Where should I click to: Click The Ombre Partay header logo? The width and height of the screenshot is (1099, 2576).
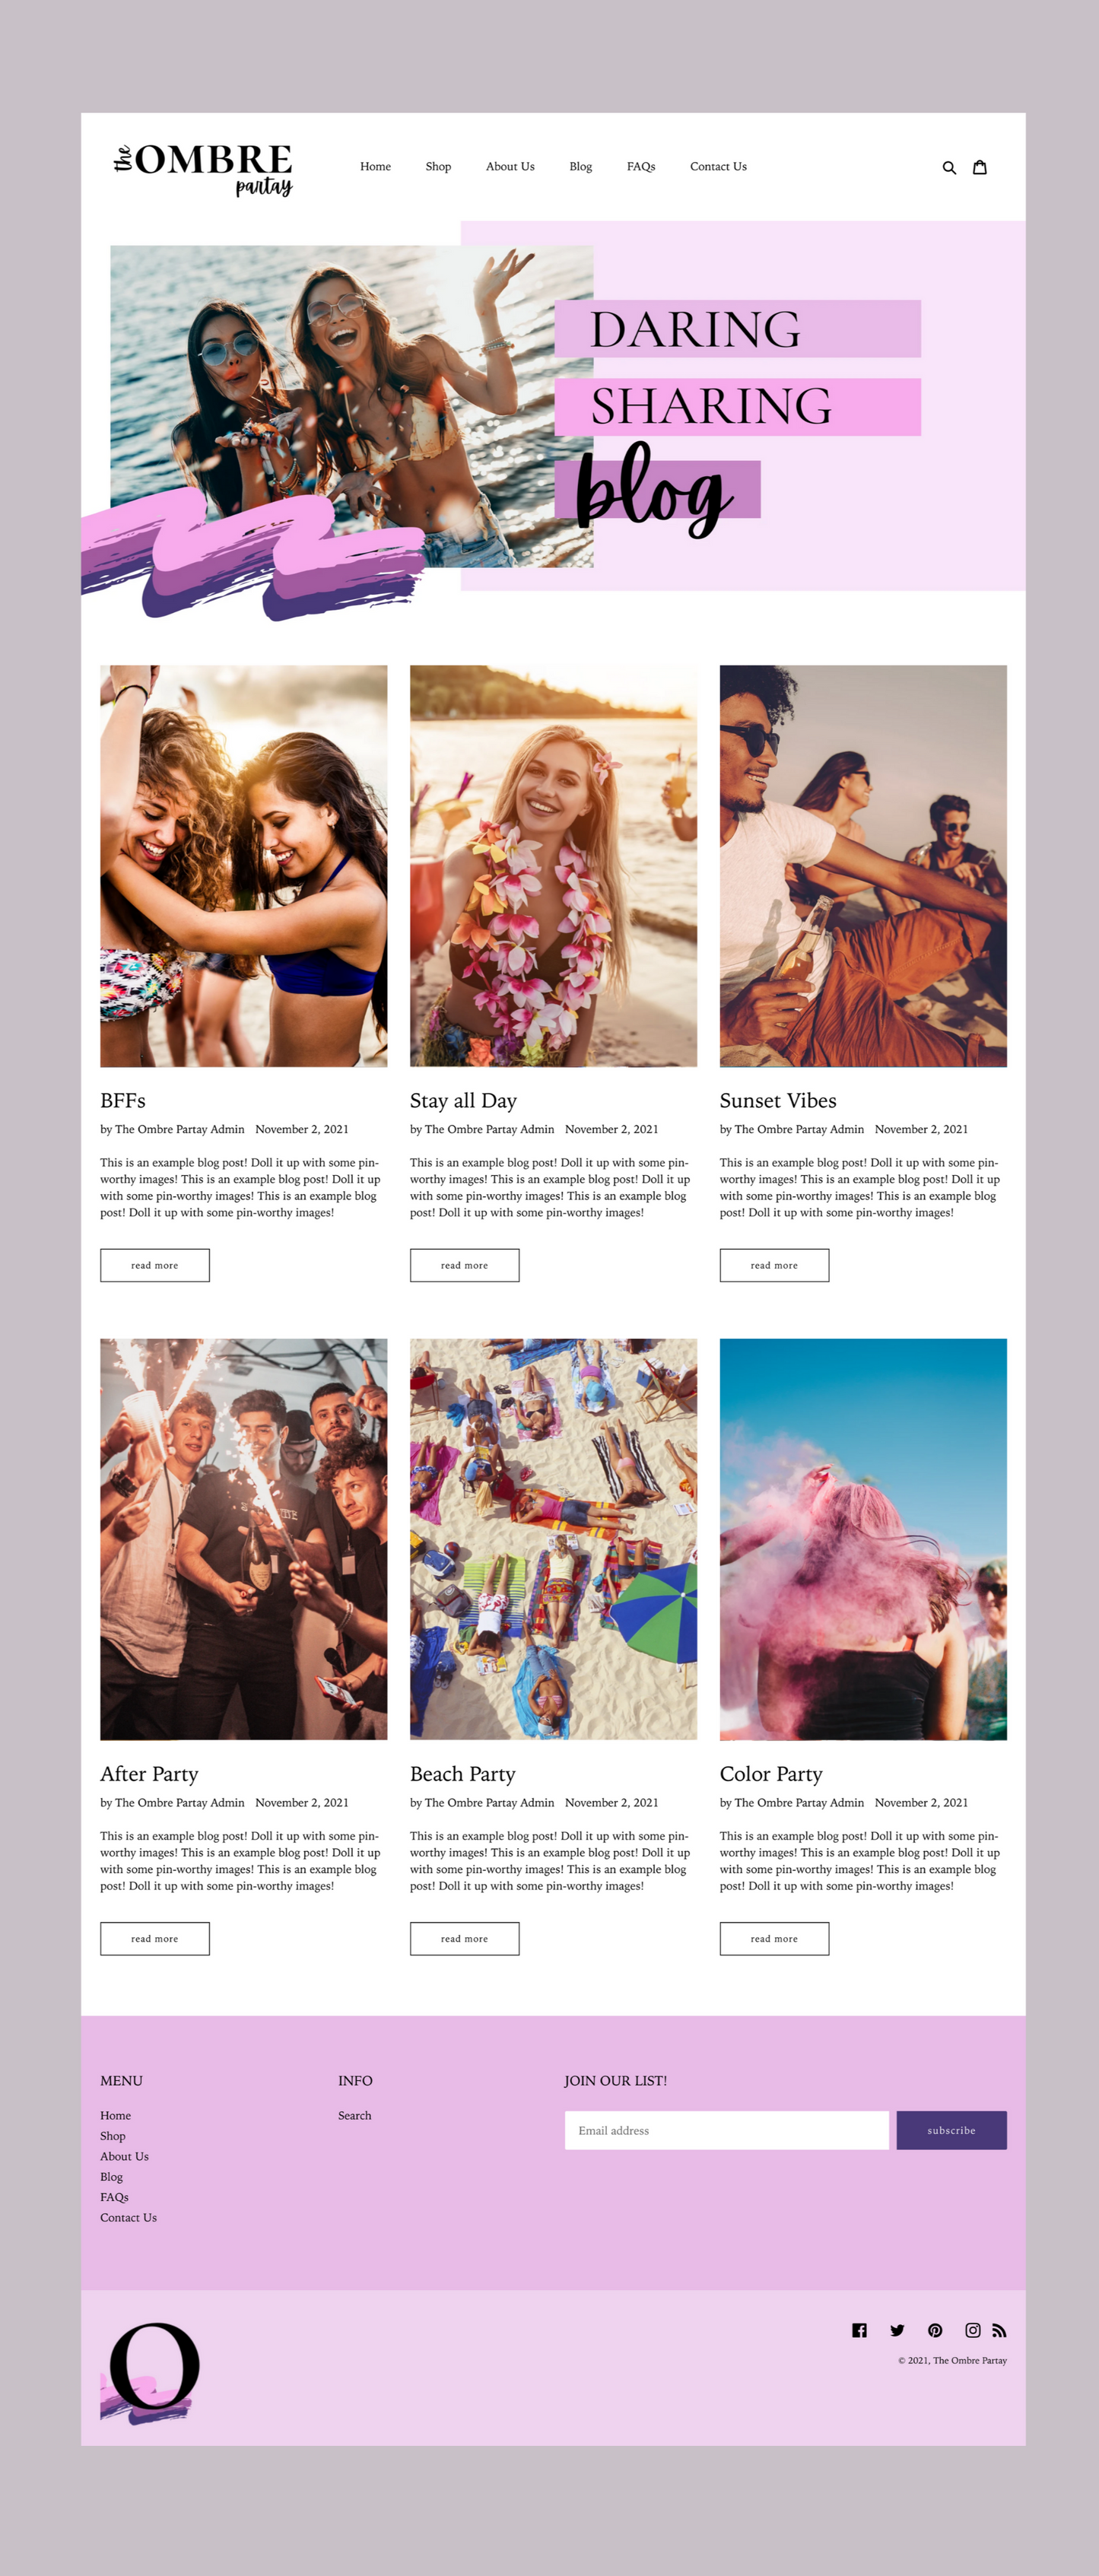pyautogui.click(x=203, y=168)
